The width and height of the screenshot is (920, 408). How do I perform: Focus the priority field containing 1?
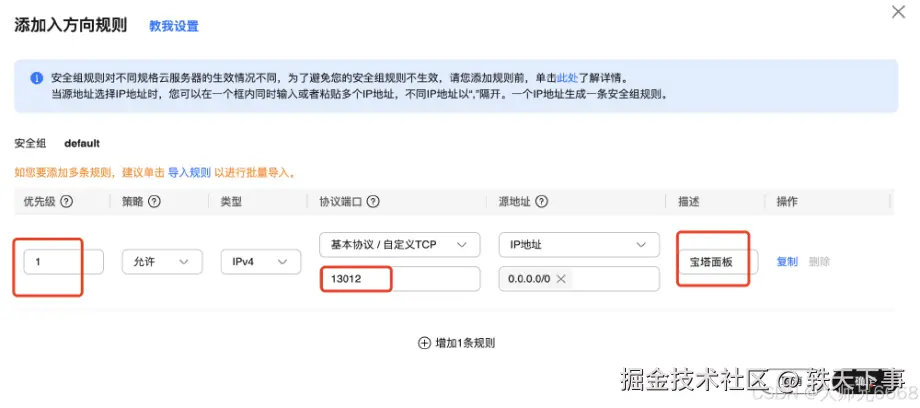pyautogui.click(x=63, y=262)
